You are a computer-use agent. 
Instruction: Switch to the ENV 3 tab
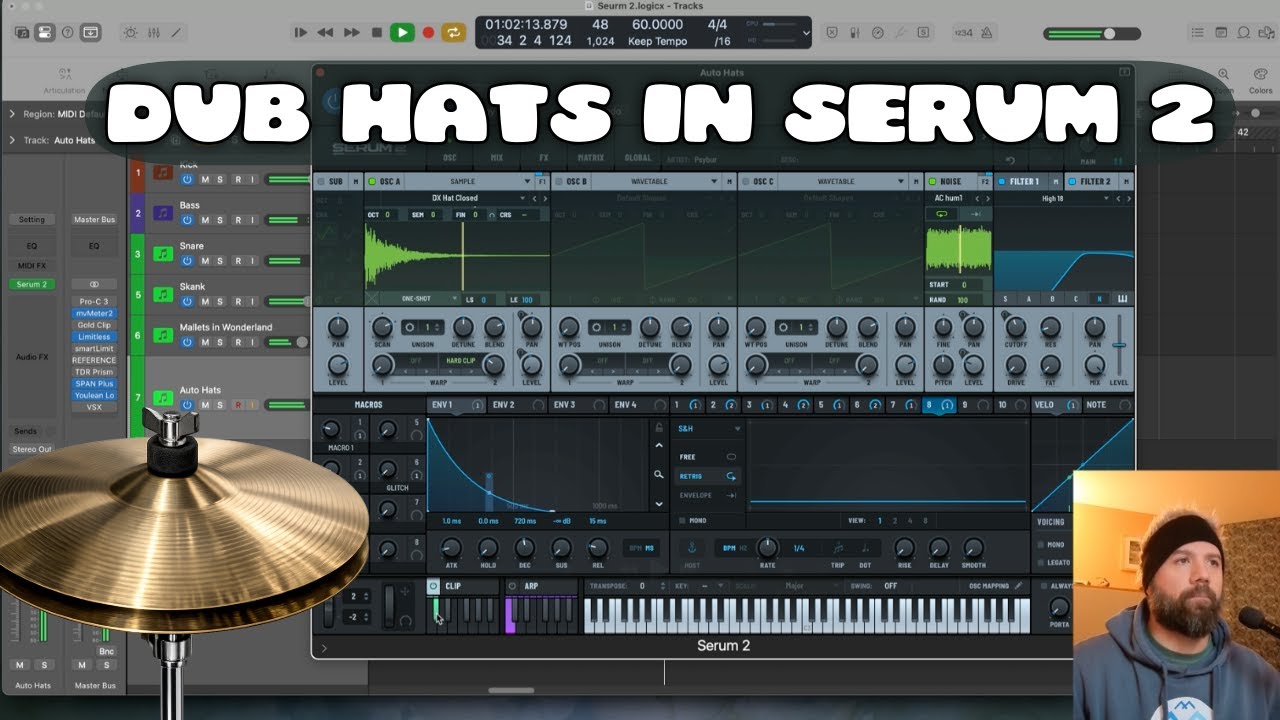(578, 405)
